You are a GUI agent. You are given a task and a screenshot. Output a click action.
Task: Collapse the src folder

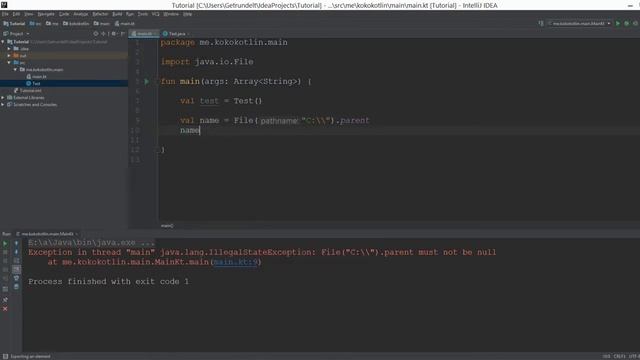point(9,62)
